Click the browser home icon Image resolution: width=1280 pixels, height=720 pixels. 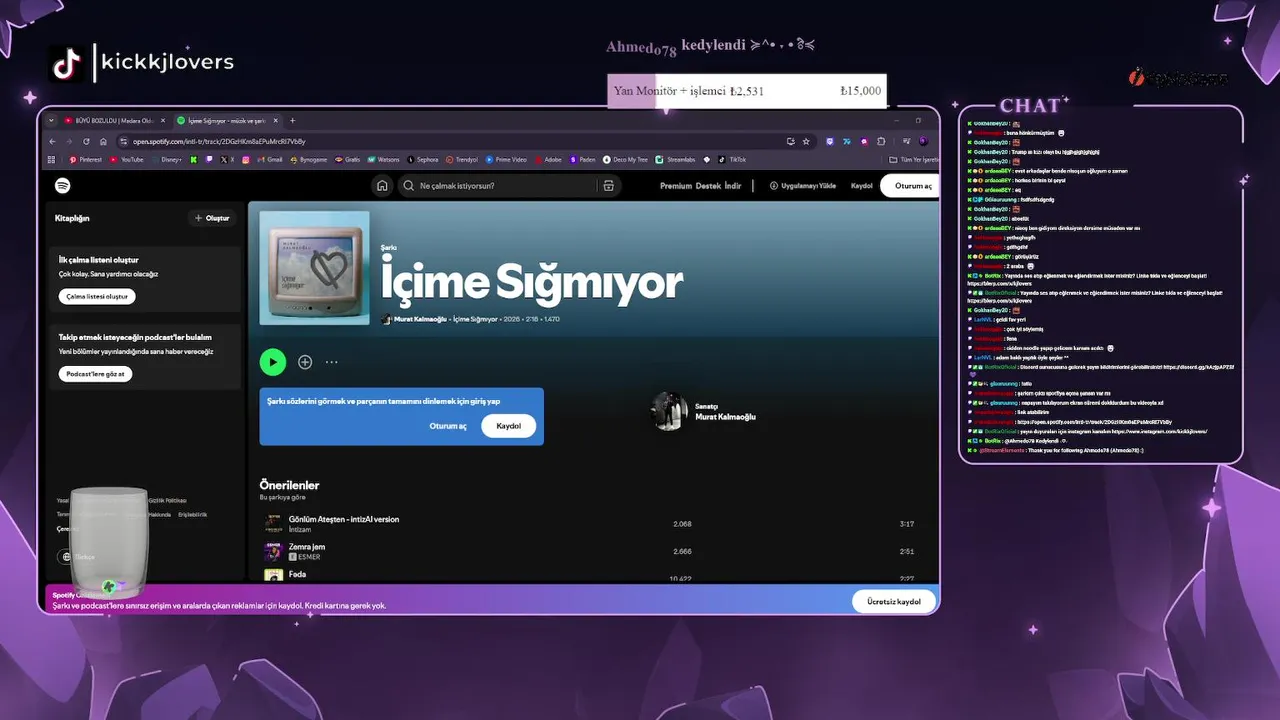click(x=103, y=141)
